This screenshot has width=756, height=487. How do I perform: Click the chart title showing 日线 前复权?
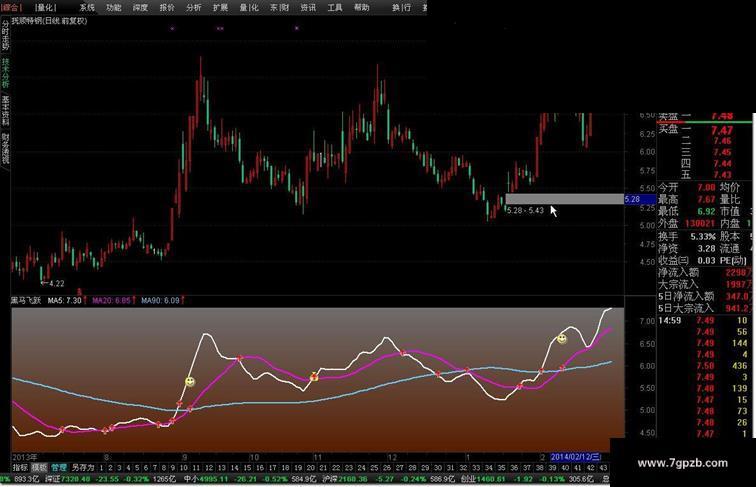[49, 21]
